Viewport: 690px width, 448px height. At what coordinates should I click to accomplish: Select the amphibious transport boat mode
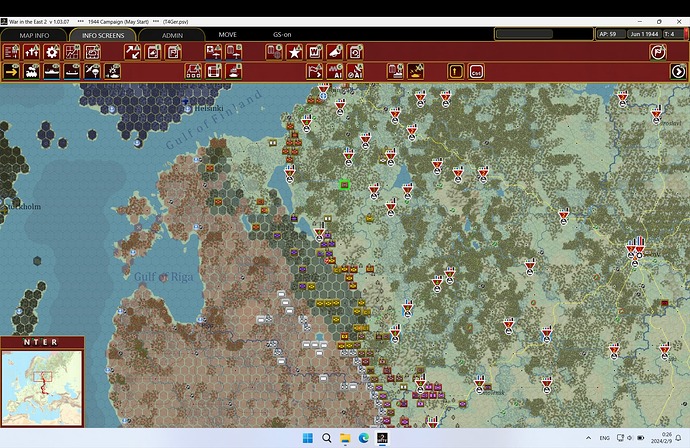tap(72, 71)
